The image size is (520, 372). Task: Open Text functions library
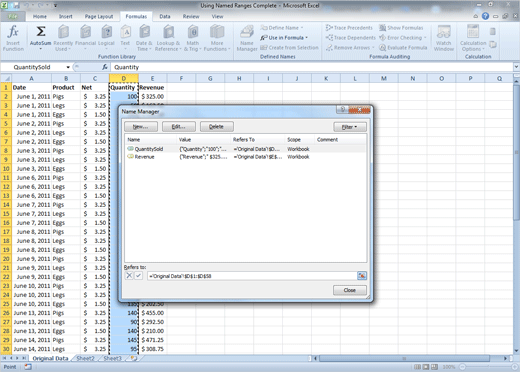(125, 38)
